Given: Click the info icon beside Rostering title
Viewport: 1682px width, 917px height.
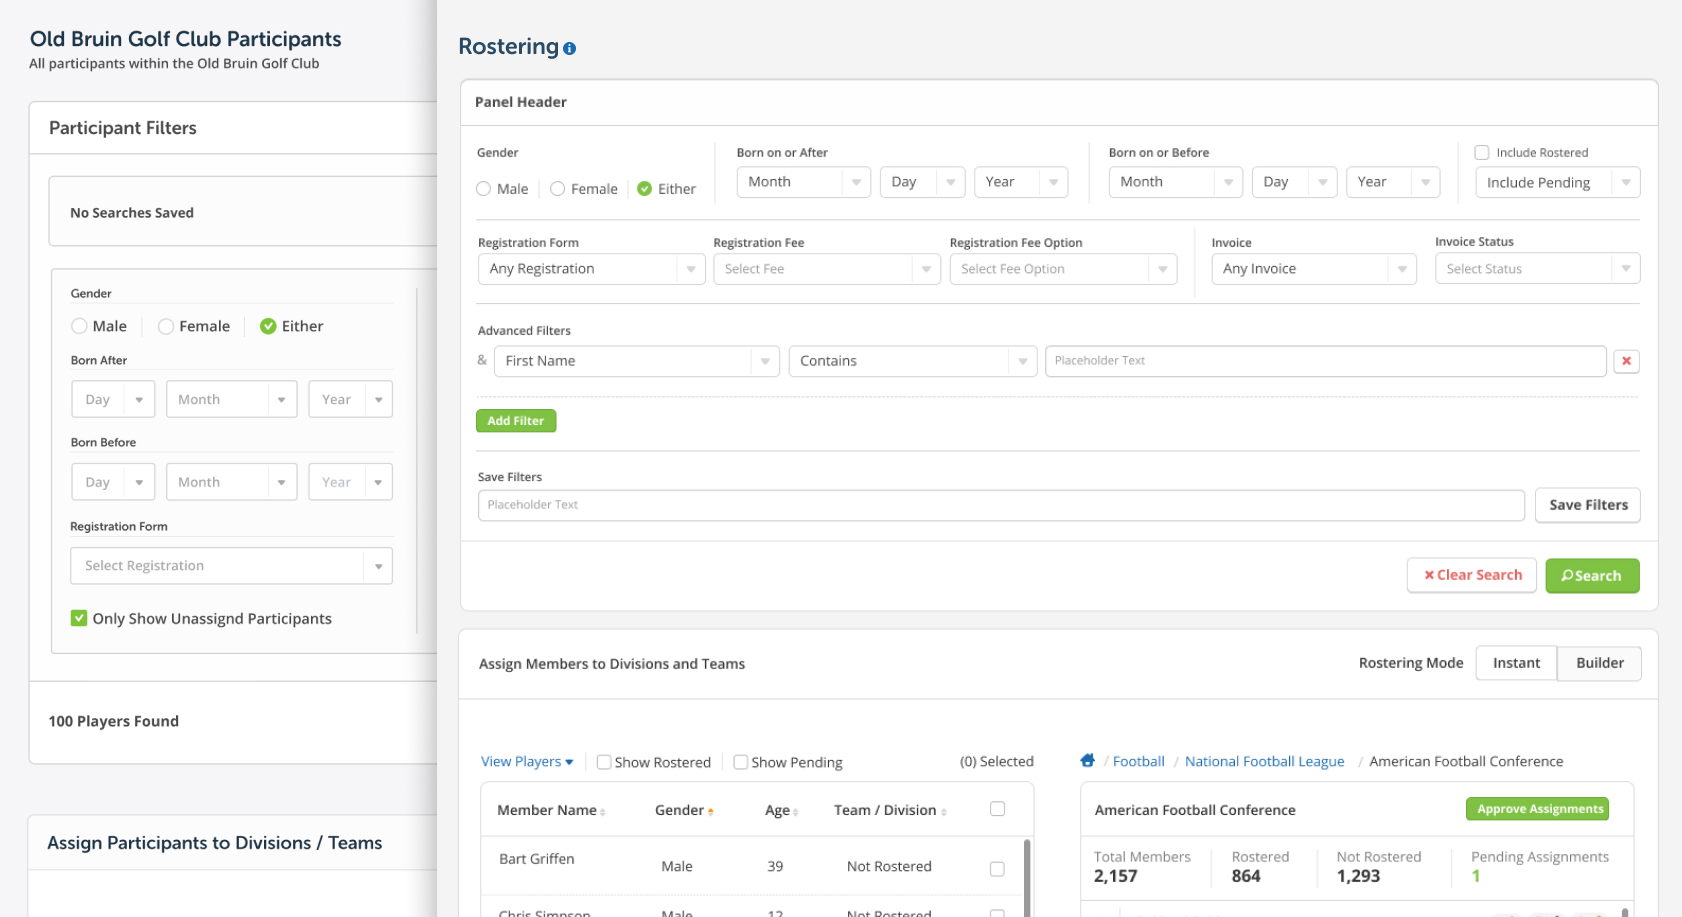Looking at the screenshot, I should pos(569,48).
